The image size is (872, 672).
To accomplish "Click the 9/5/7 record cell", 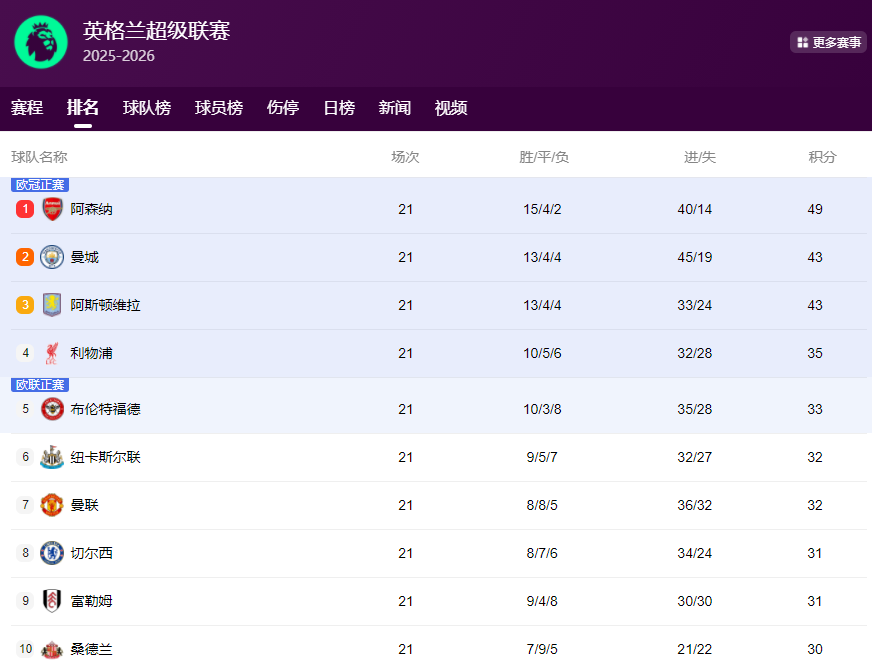I will point(542,457).
